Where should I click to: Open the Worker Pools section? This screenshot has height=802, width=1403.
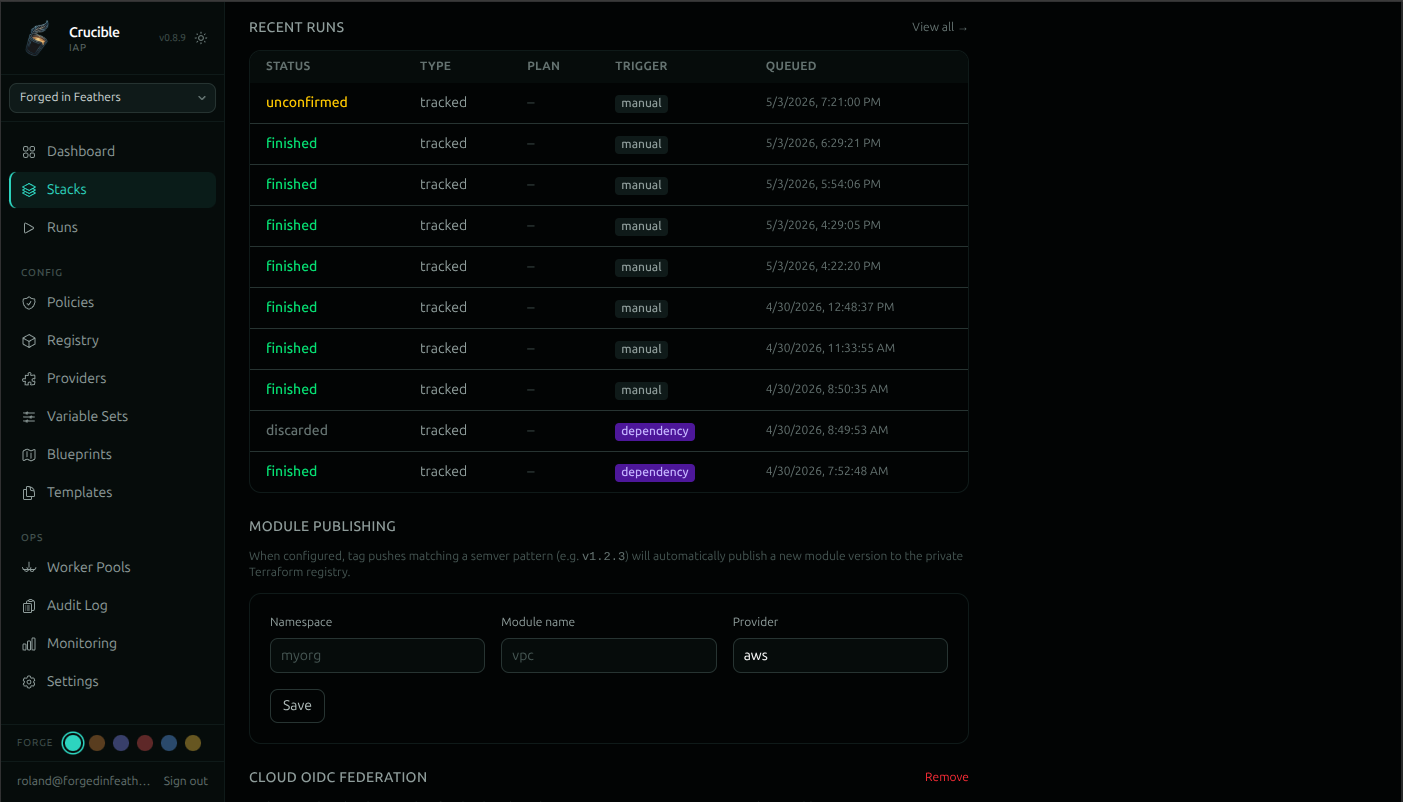[112, 567]
